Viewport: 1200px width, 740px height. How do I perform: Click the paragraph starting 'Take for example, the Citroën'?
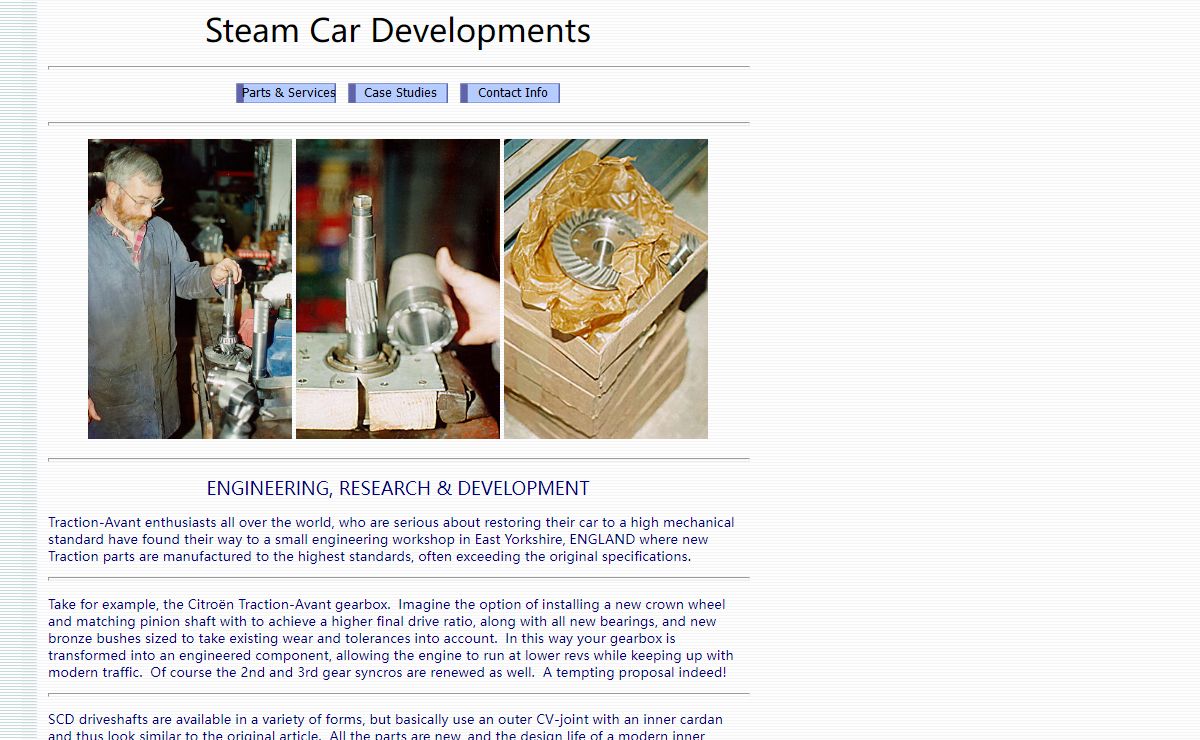391,638
